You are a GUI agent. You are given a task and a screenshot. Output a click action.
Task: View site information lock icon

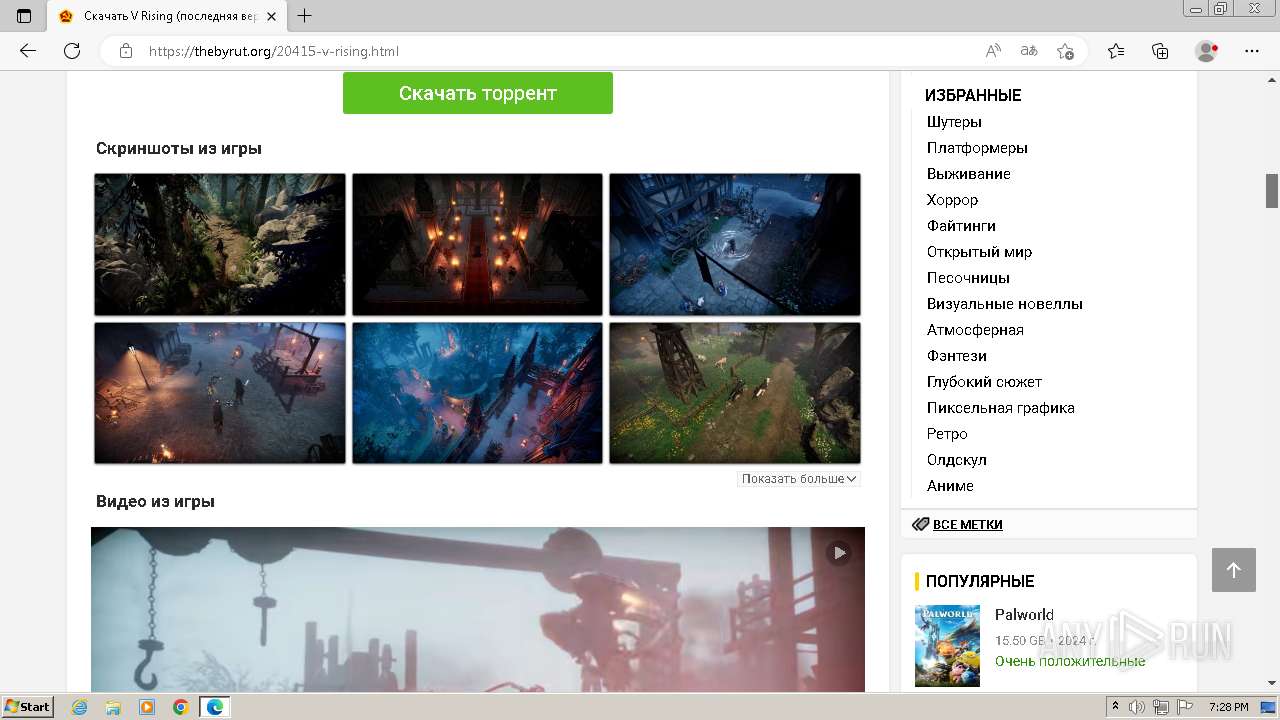click(126, 51)
